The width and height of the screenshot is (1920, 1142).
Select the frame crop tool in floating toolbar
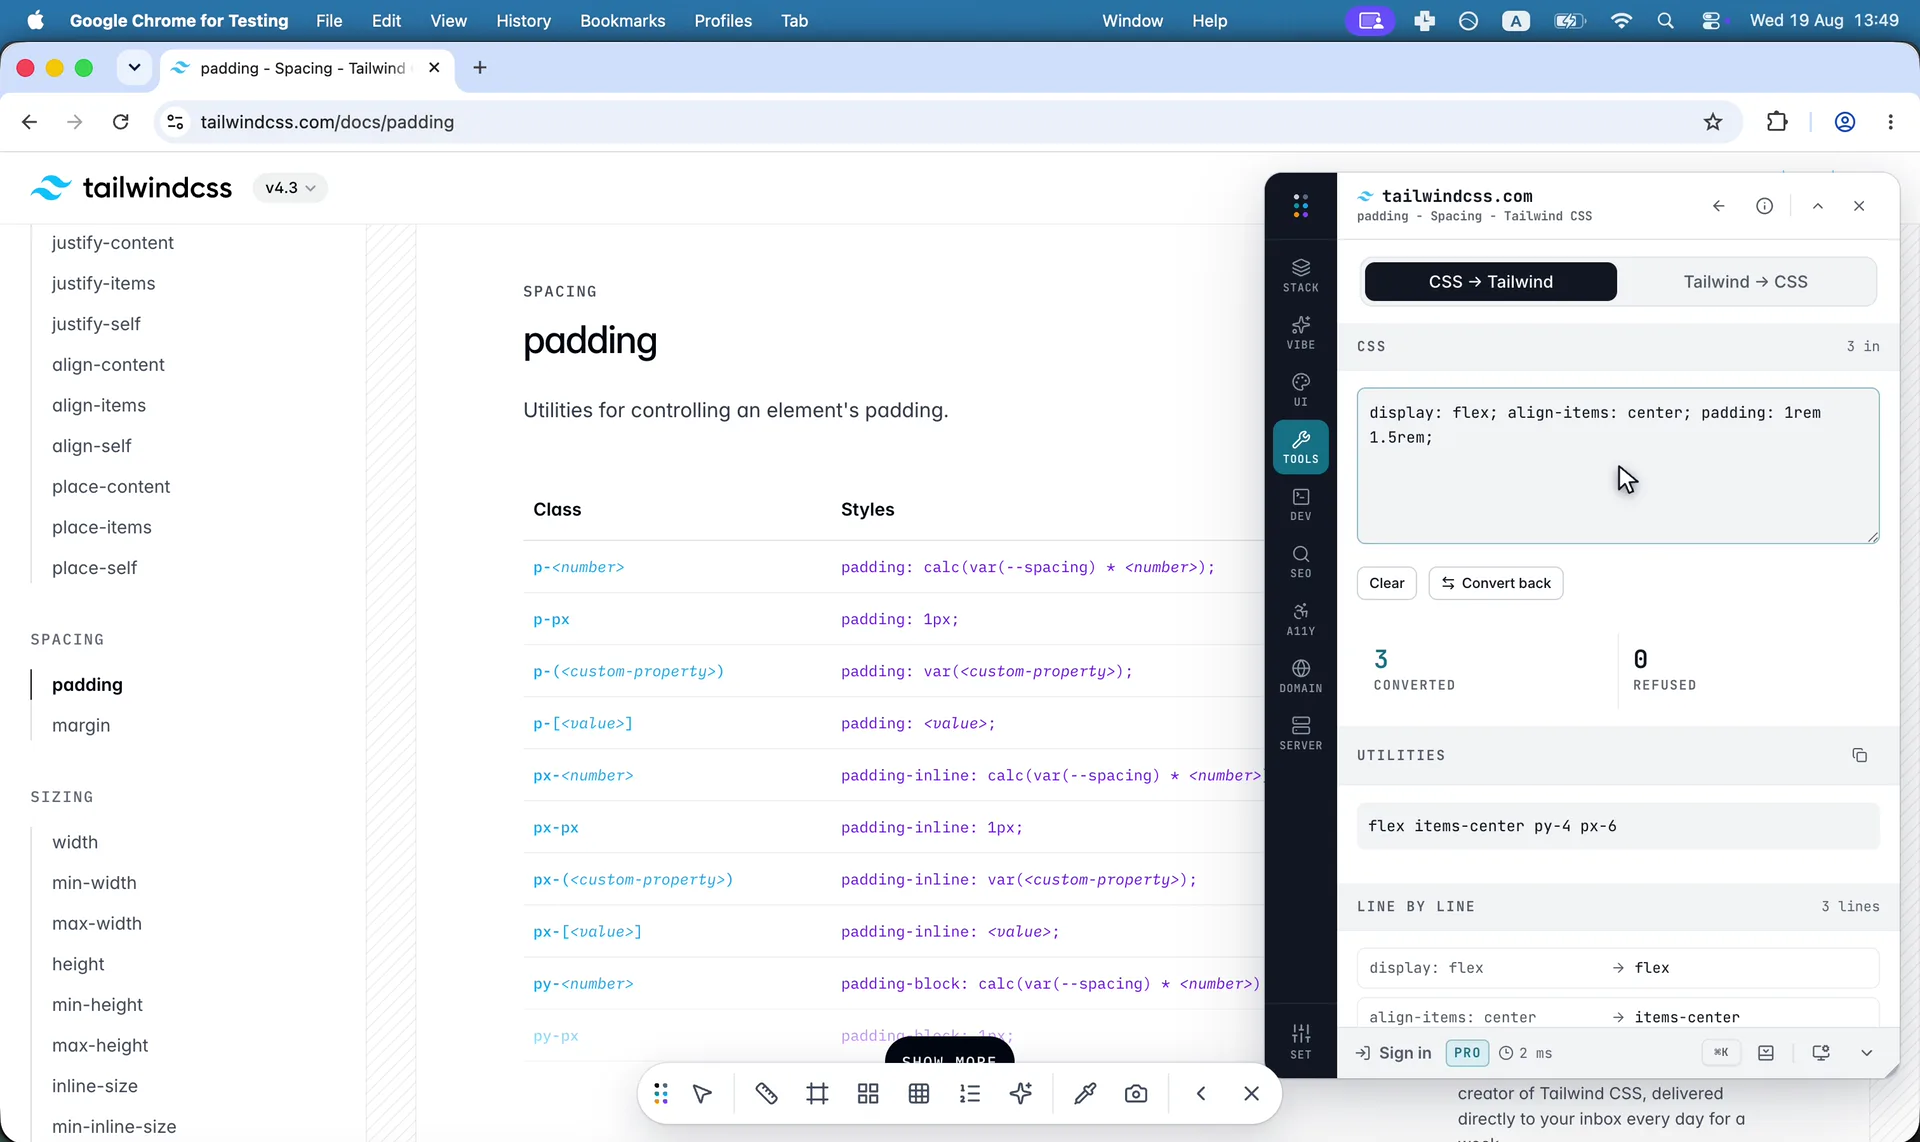[817, 1094]
